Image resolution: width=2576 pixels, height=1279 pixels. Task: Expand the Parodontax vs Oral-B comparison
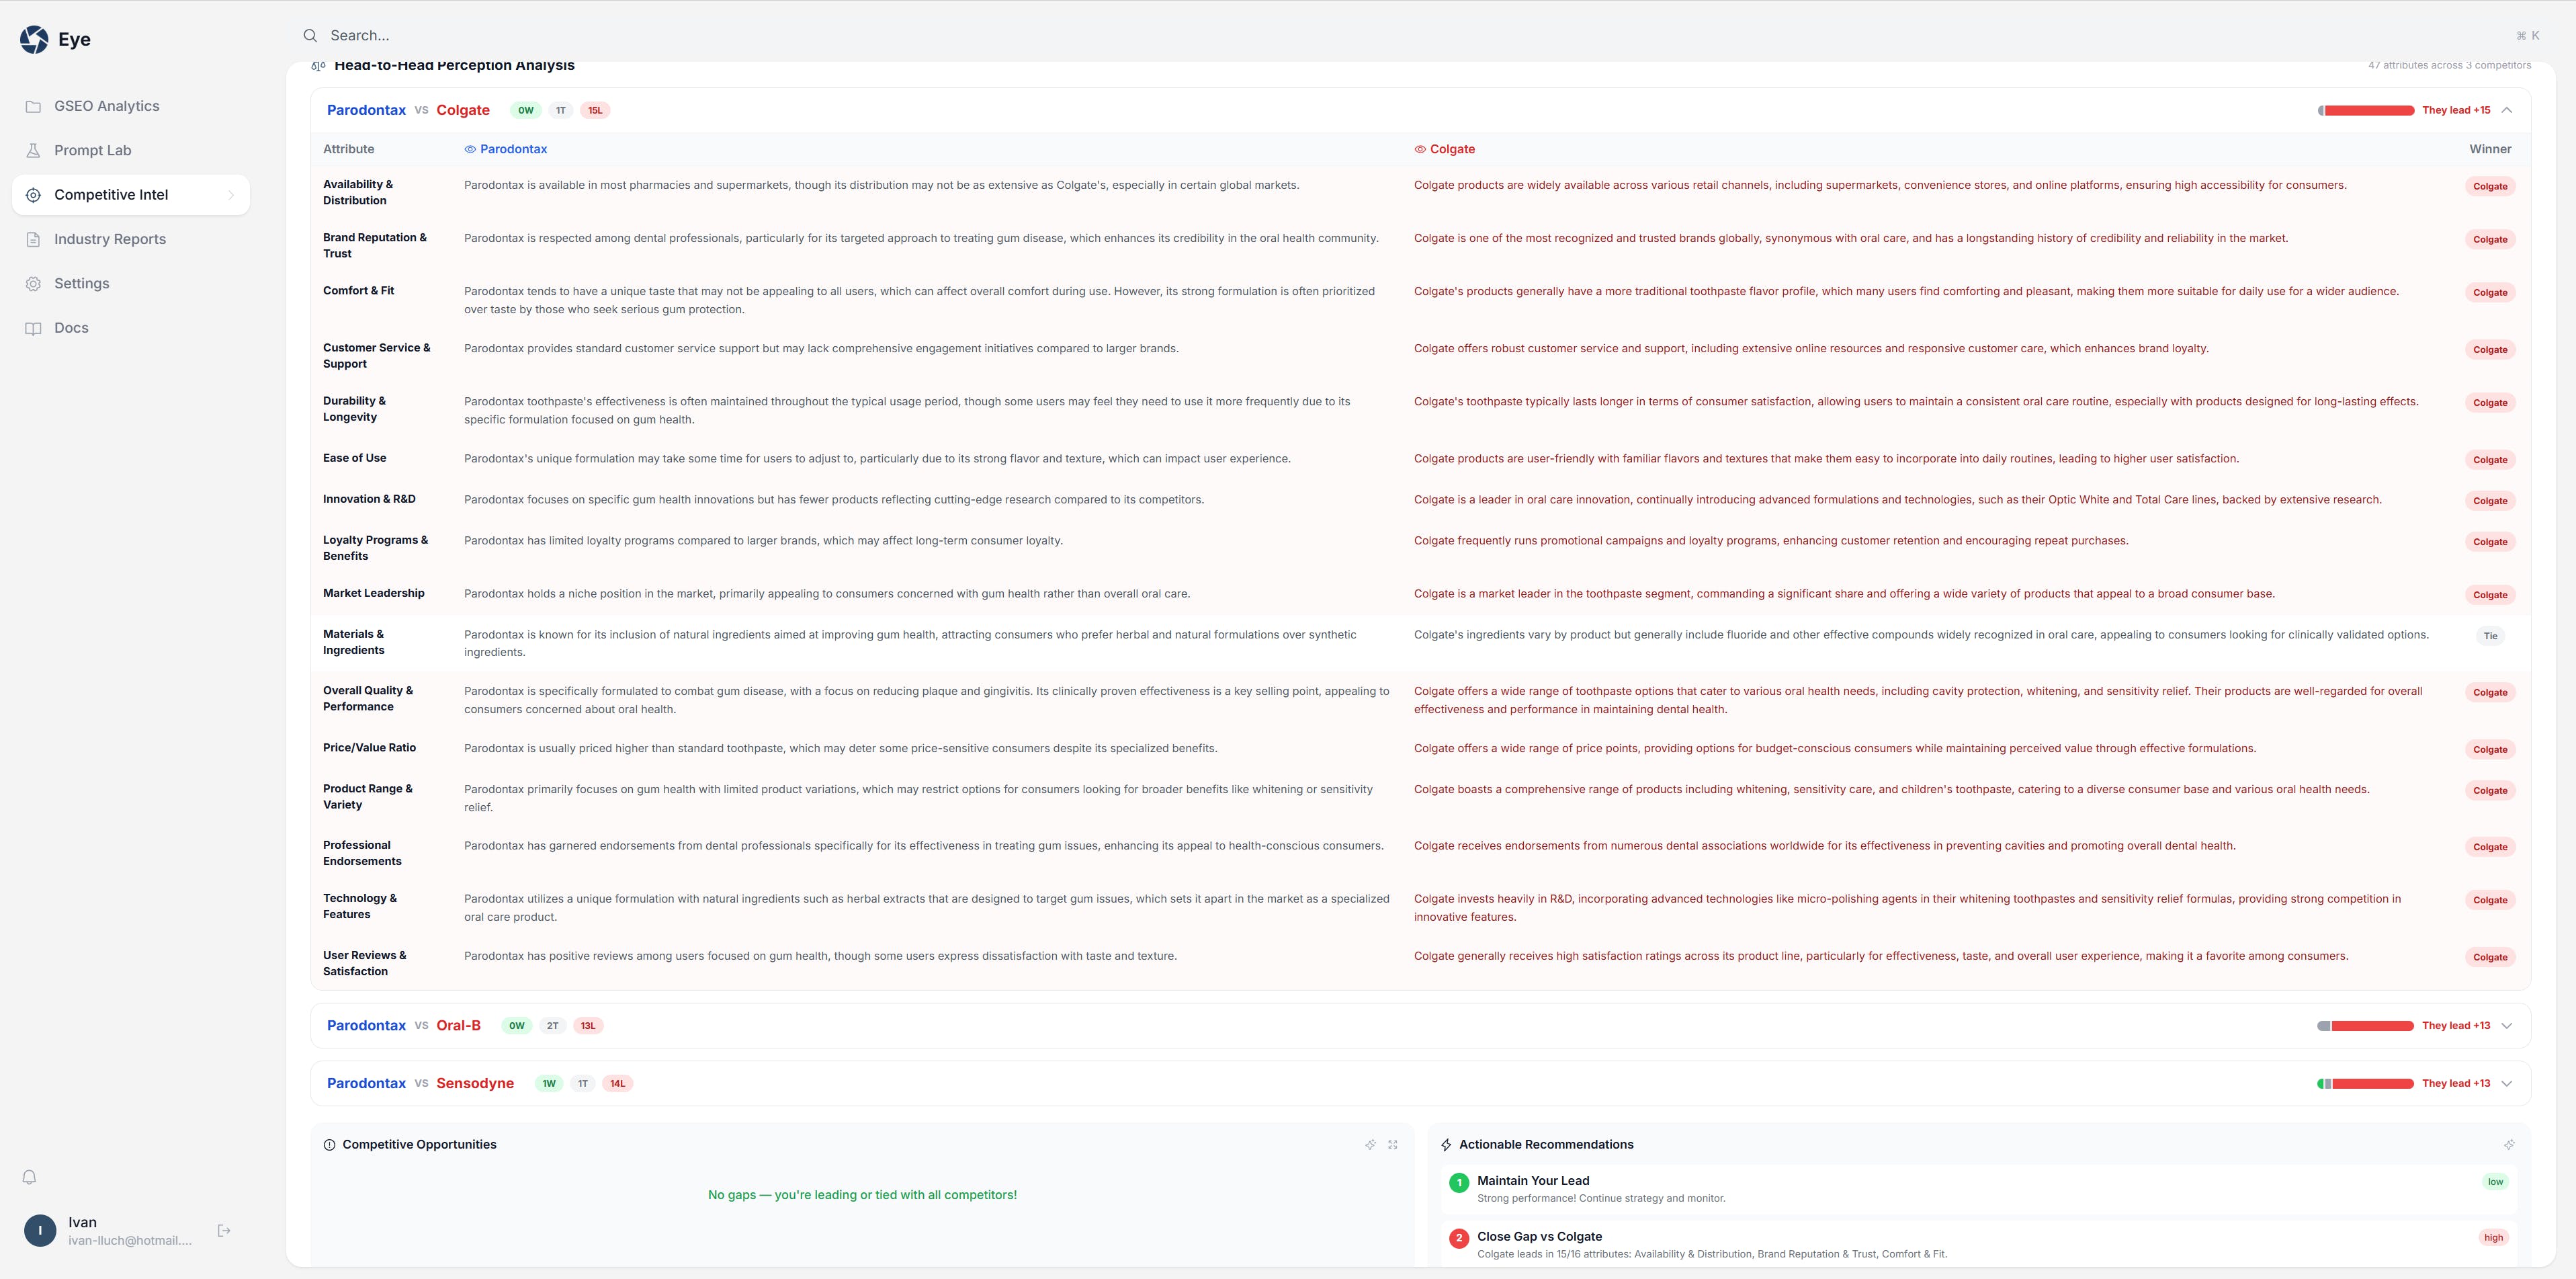[2507, 1026]
